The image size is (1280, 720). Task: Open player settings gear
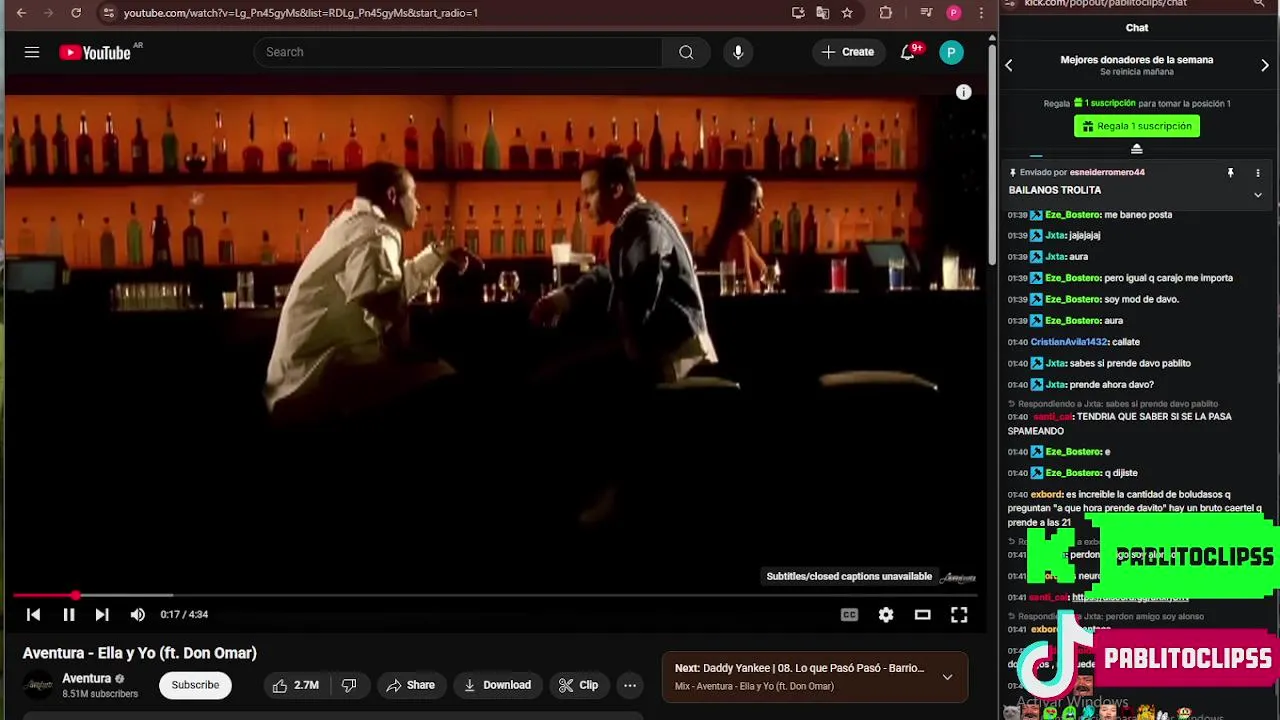886,615
